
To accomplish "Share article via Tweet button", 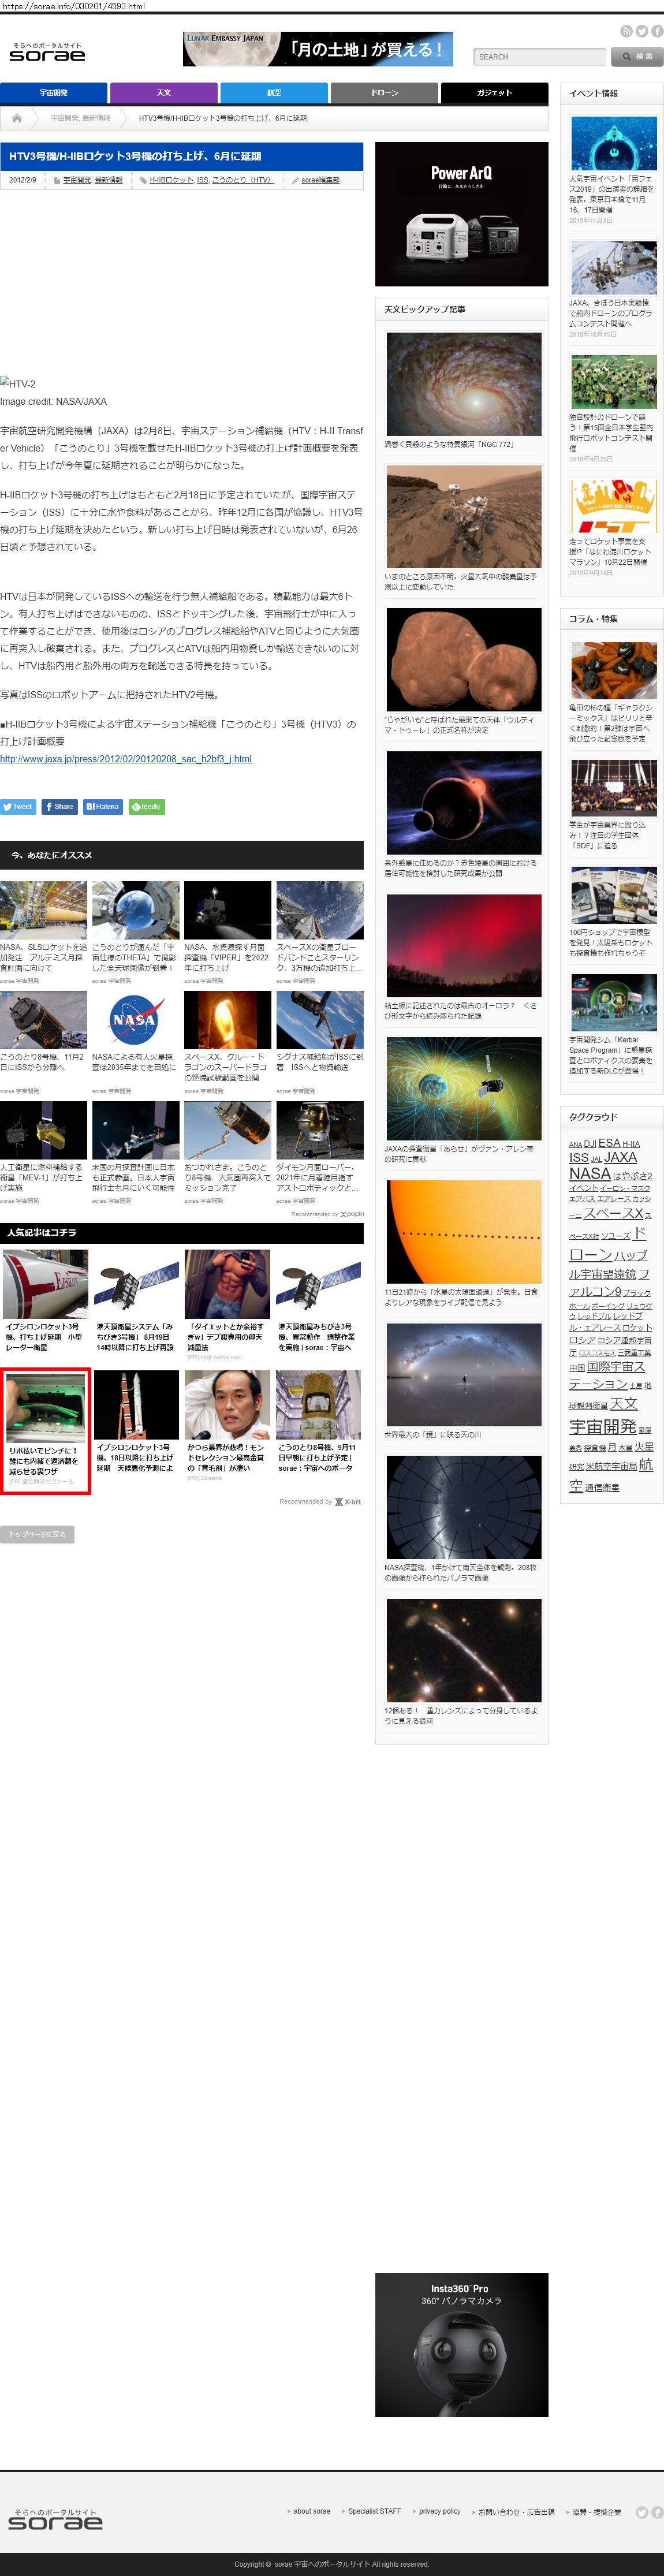I will tap(18, 806).
